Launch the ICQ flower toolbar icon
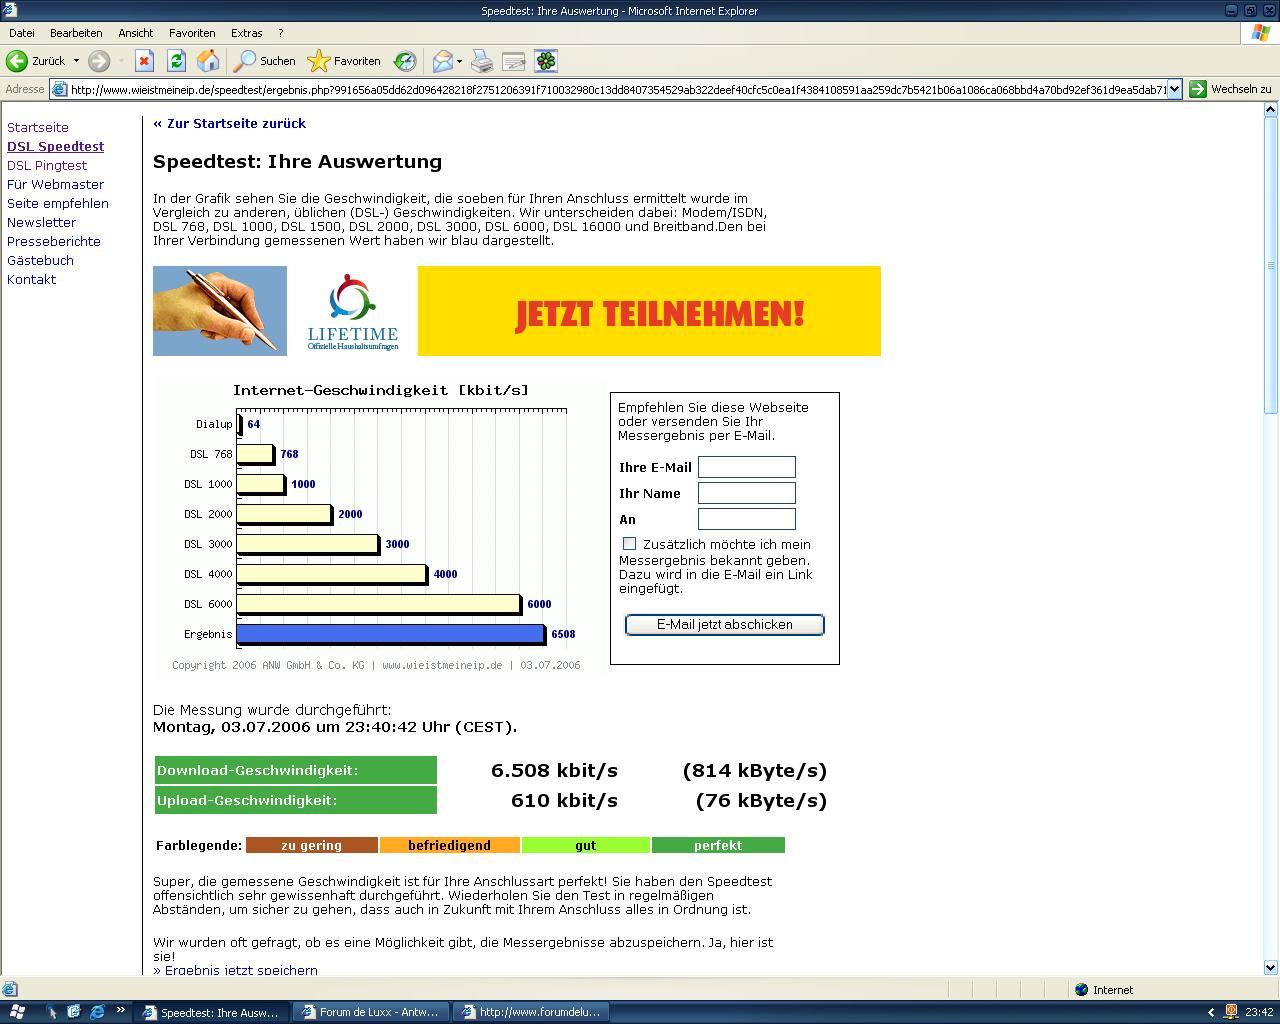The image size is (1280, 1024). click(546, 61)
